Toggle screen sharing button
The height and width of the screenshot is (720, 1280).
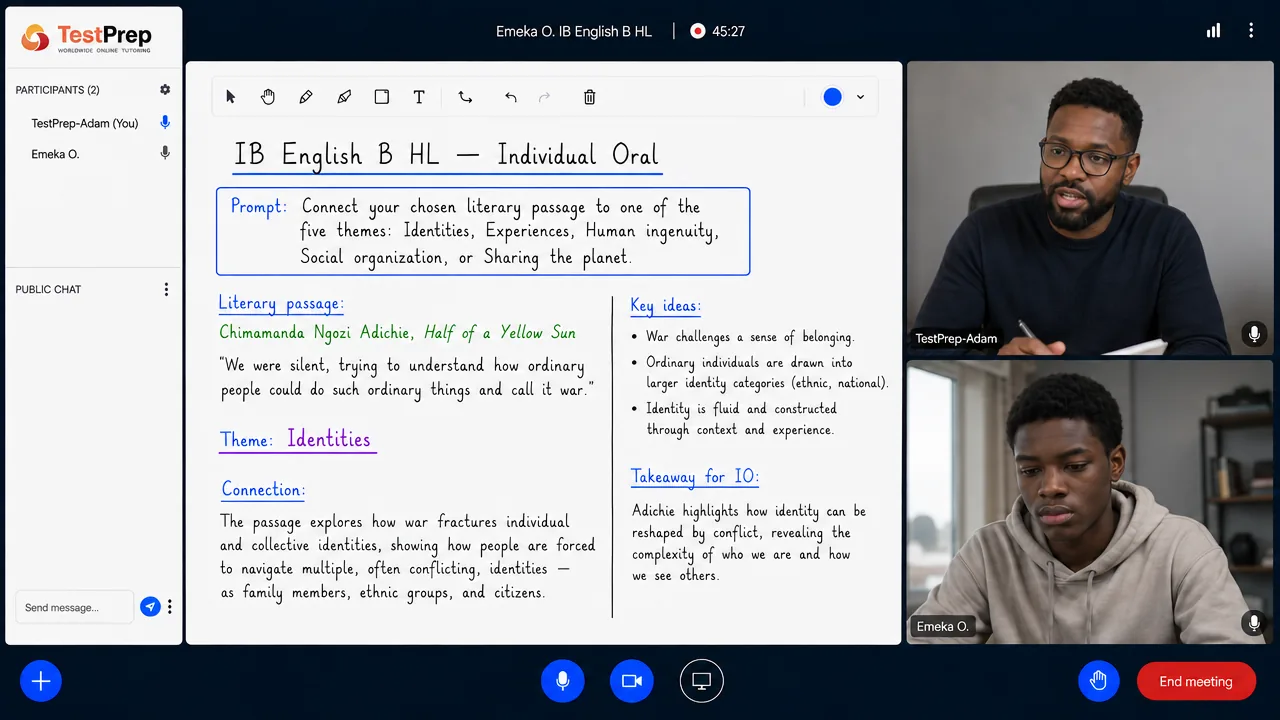(x=701, y=681)
